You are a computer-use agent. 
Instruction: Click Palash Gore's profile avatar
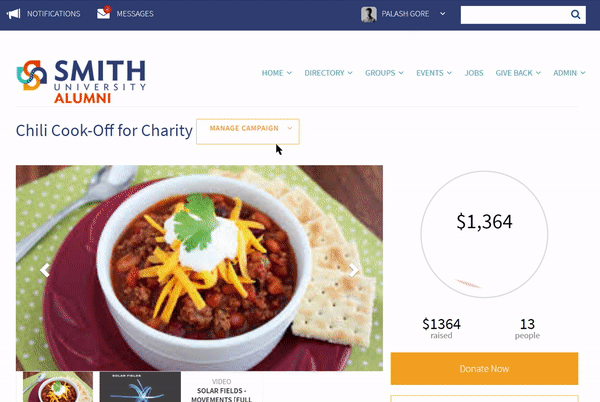(x=368, y=15)
